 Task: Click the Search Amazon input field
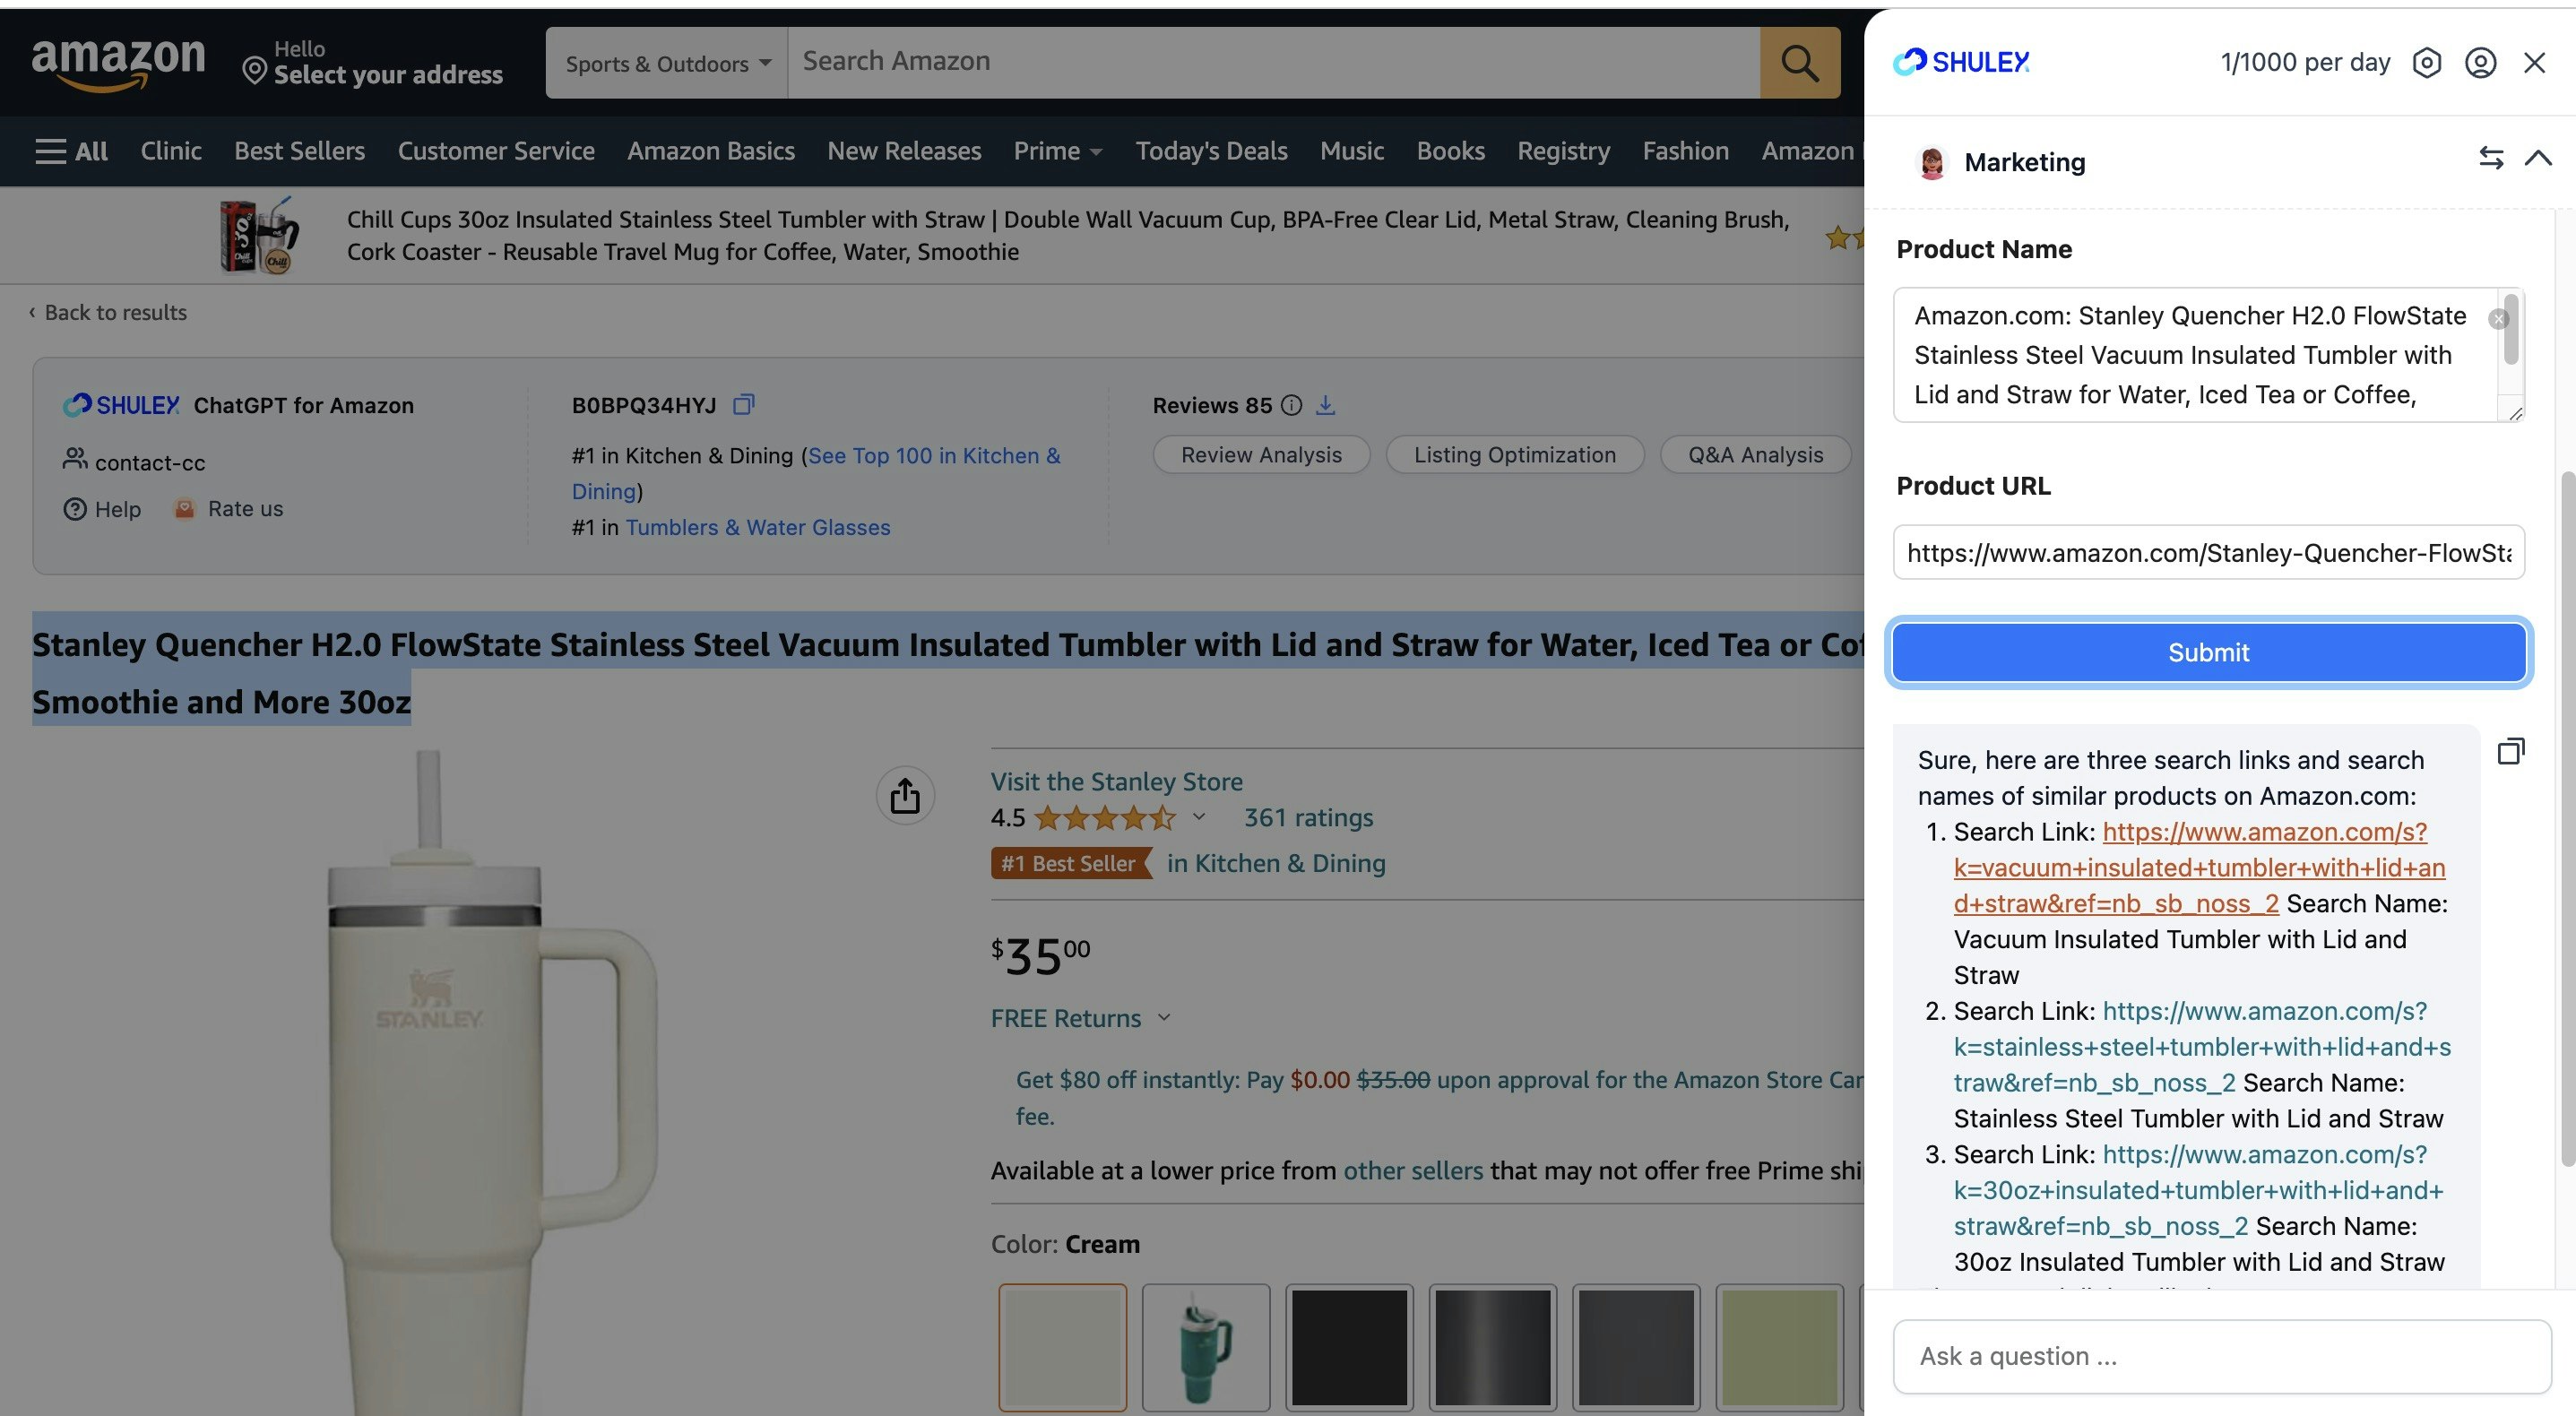1273,62
